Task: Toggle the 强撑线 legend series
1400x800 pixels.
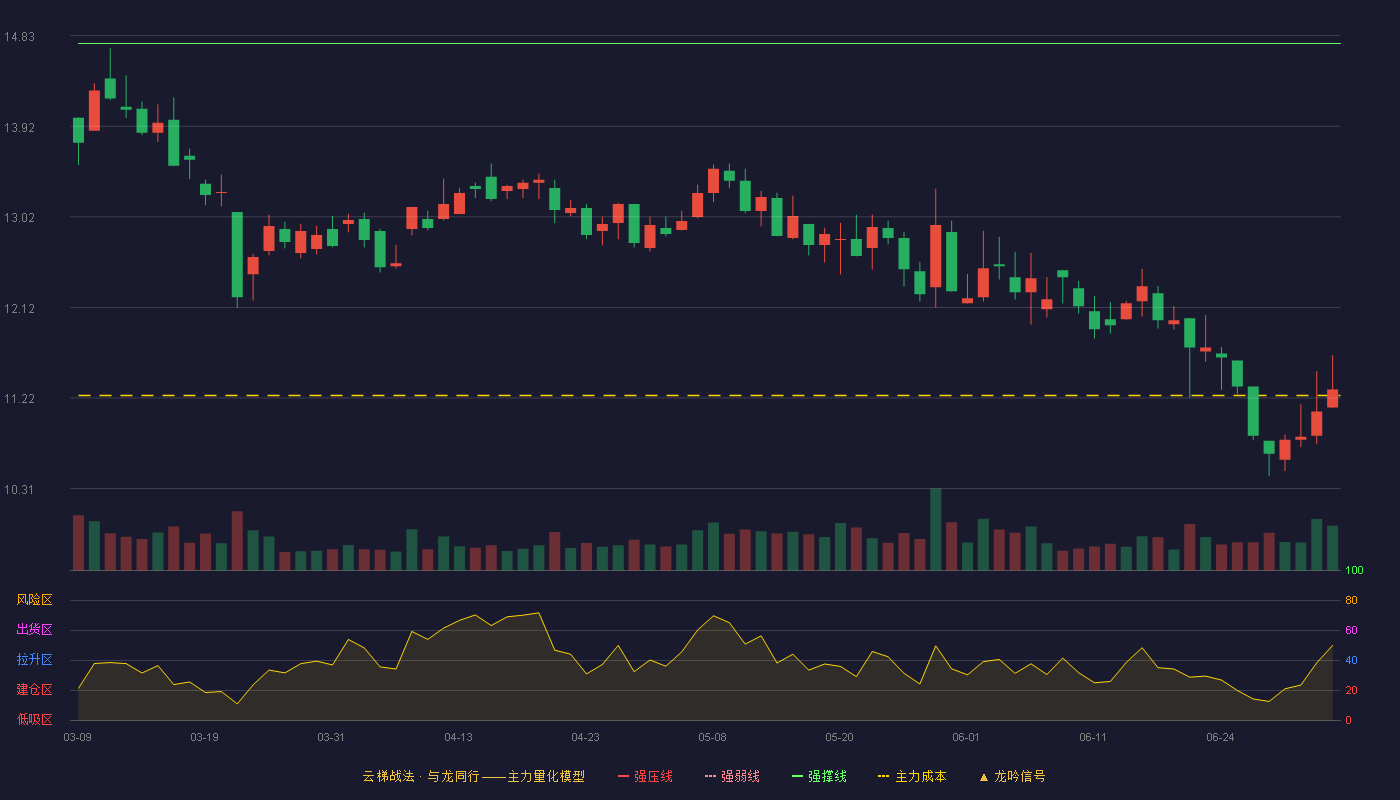Action: coord(819,776)
